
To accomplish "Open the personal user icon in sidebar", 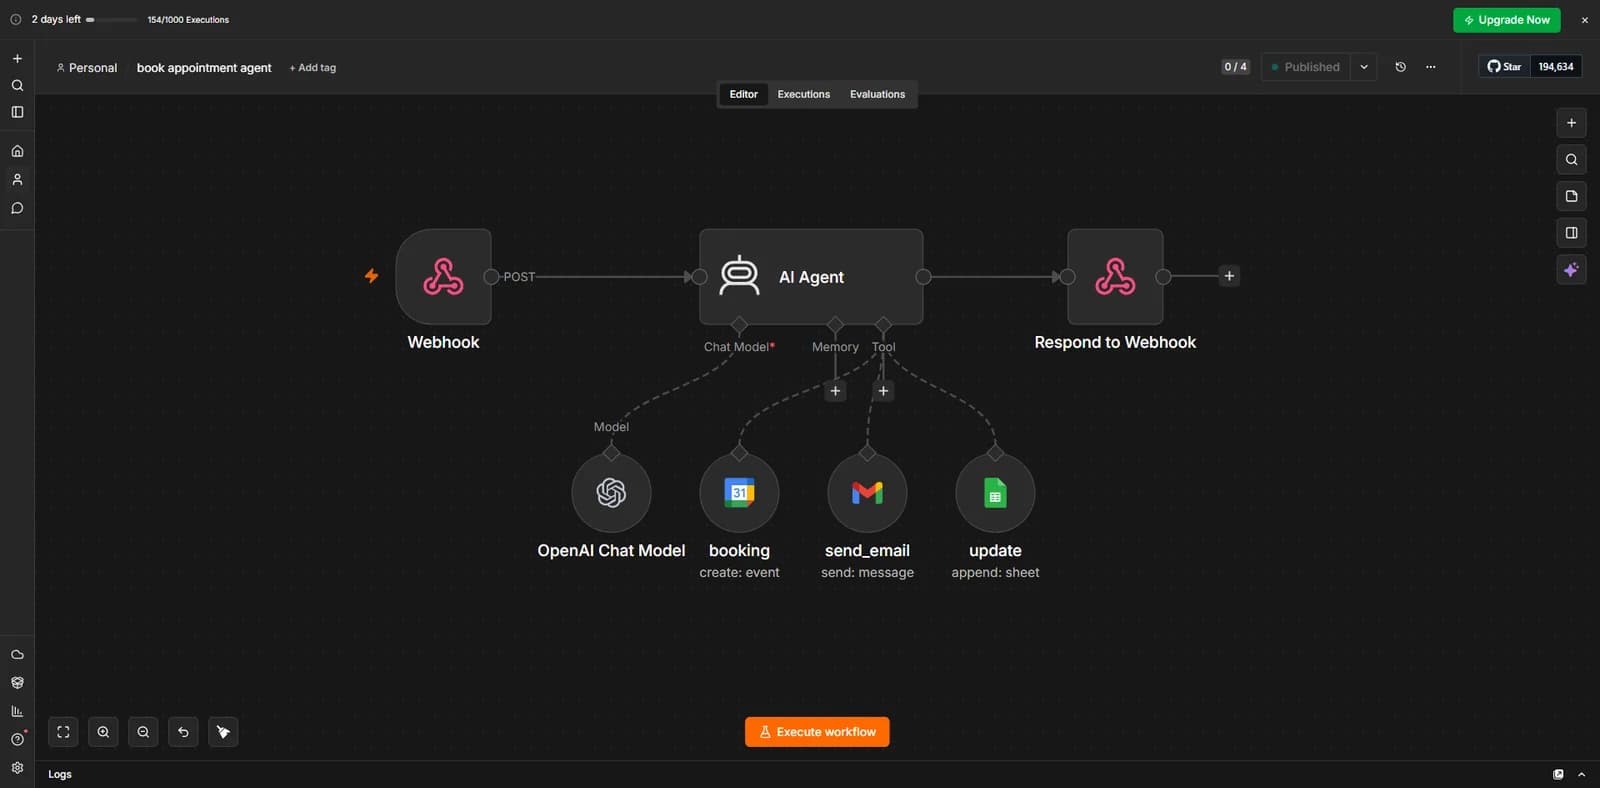I will 17,180.
